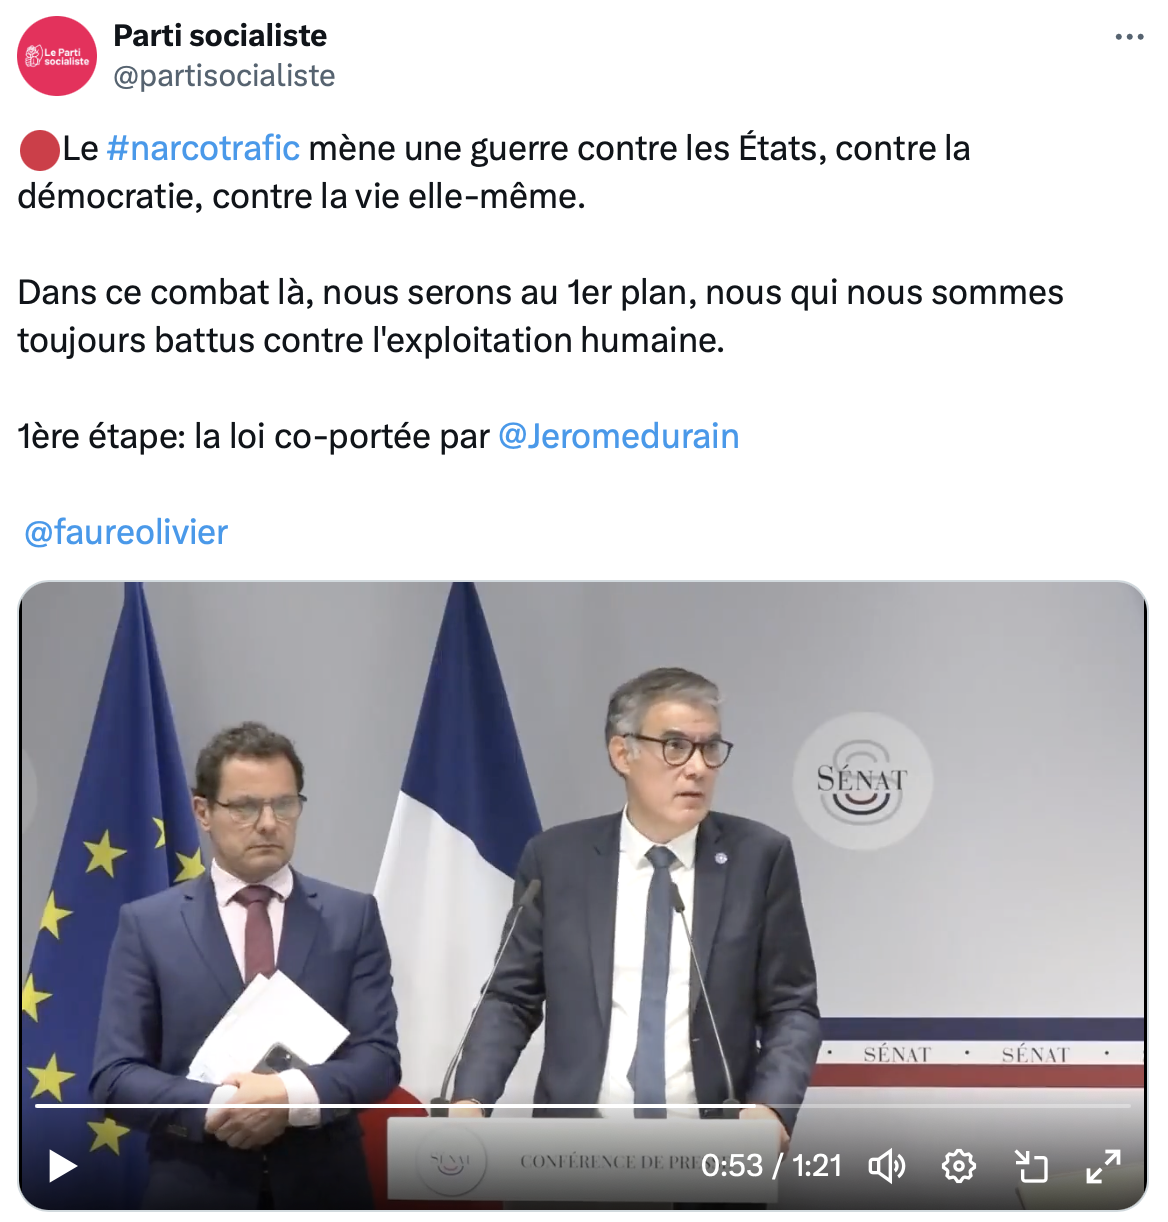Open video settings gear icon
Image resolution: width=1168 pixels, height=1222 pixels.
(959, 1166)
